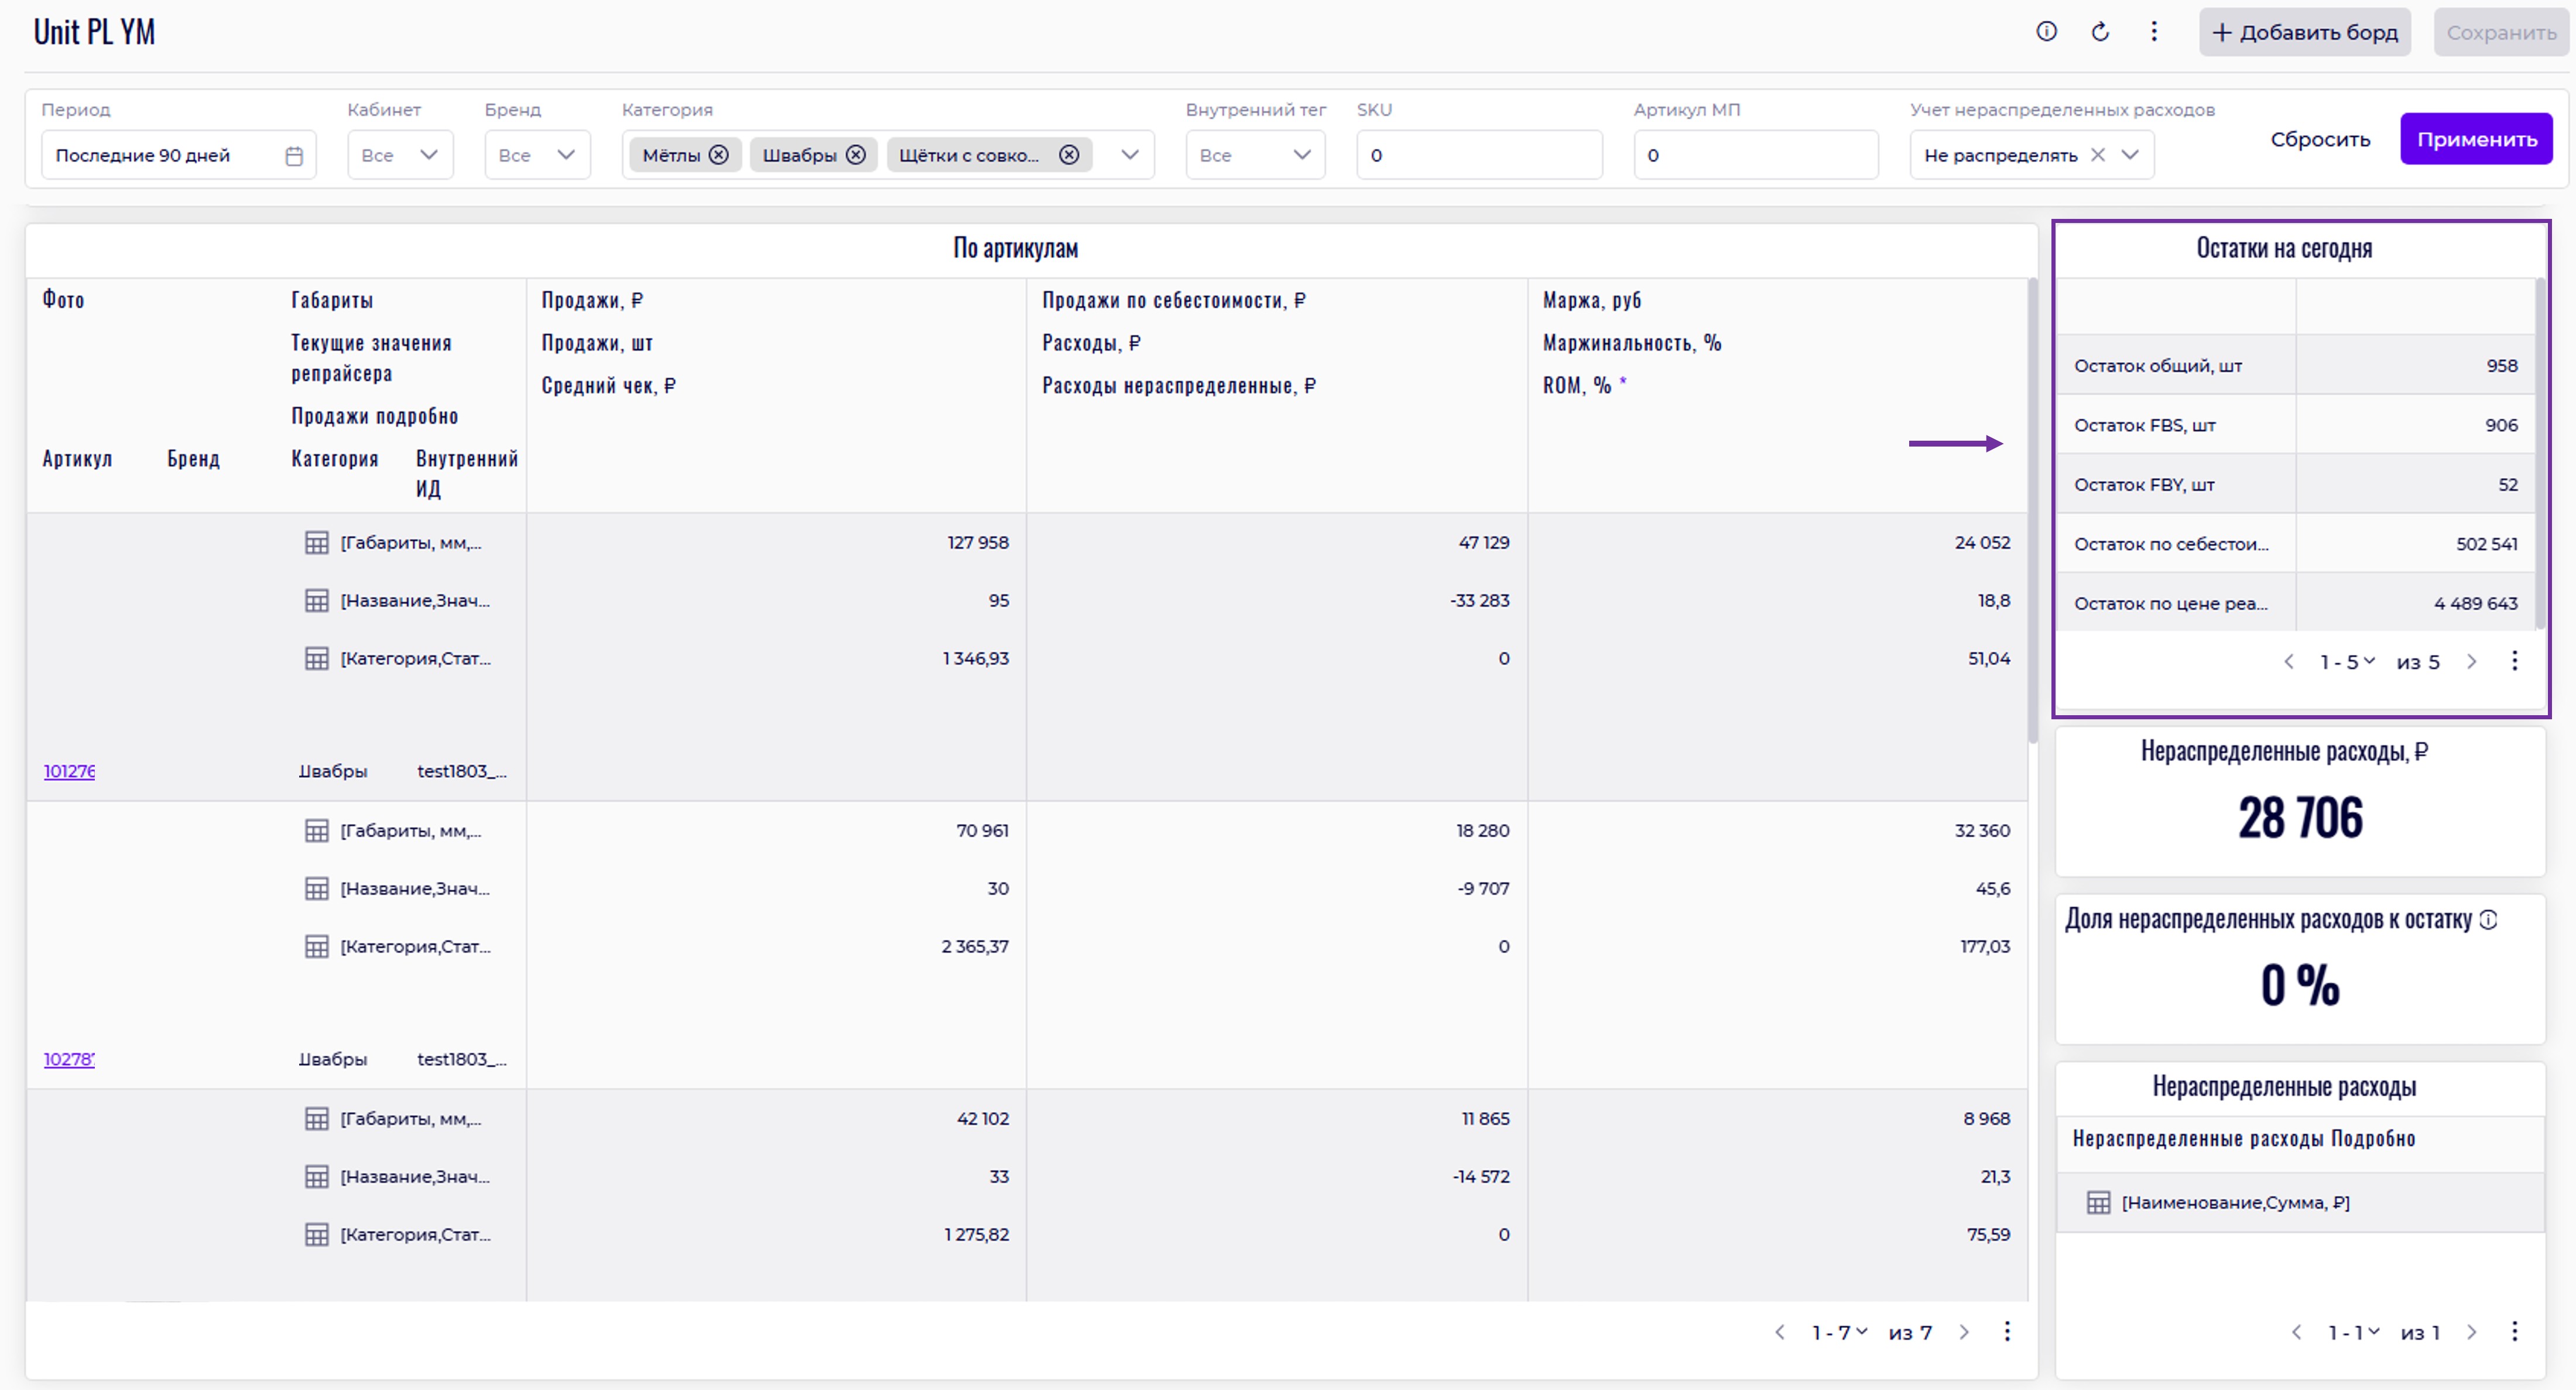The width and height of the screenshot is (2576, 1390).
Task: Expand the Кабинет dropdown
Action: point(400,155)
